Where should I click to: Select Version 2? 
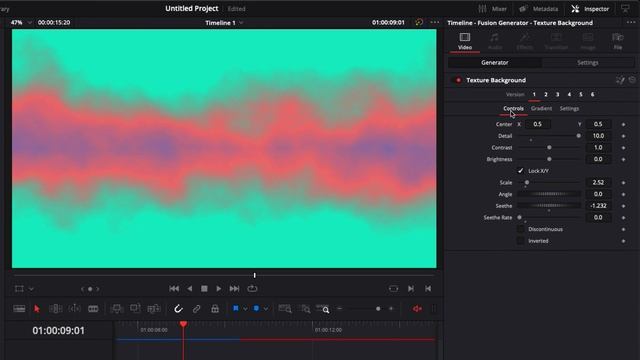click(546, 94)
